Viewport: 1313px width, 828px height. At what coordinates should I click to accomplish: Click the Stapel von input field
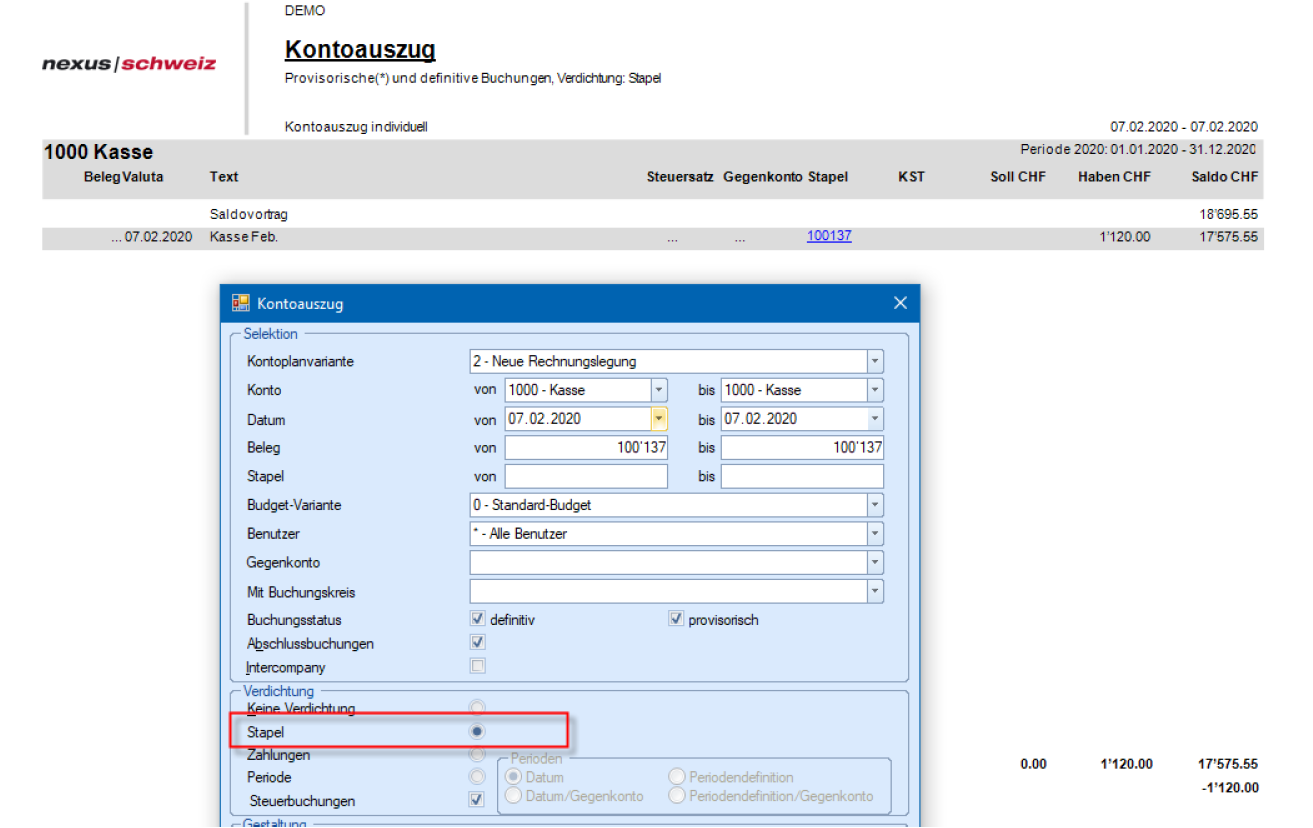(x=586, y=477)
